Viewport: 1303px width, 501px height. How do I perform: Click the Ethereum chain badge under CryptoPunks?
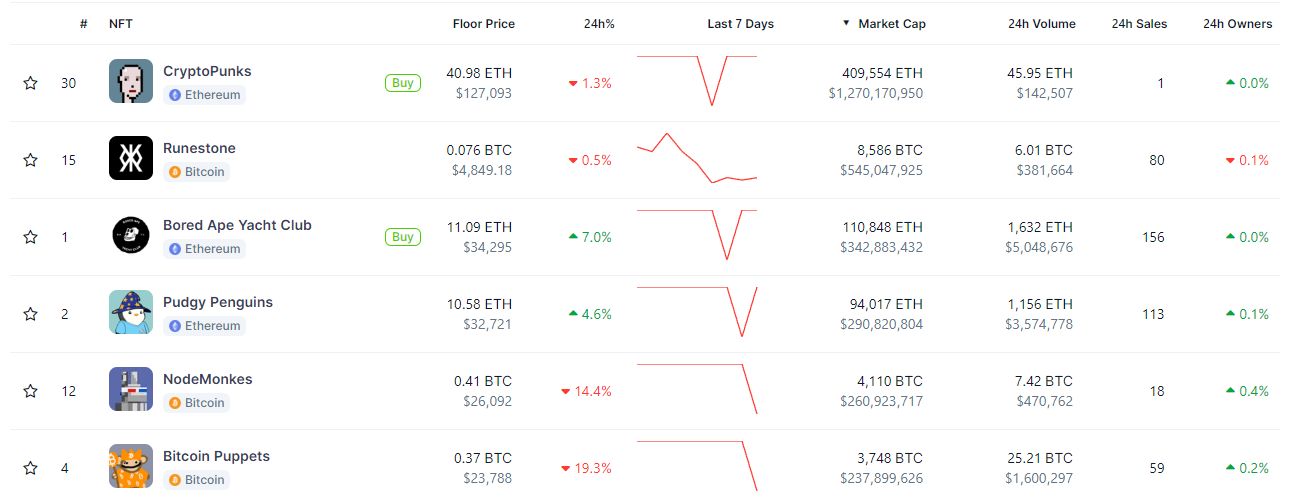pyautogui.click(x=205, y=95)
